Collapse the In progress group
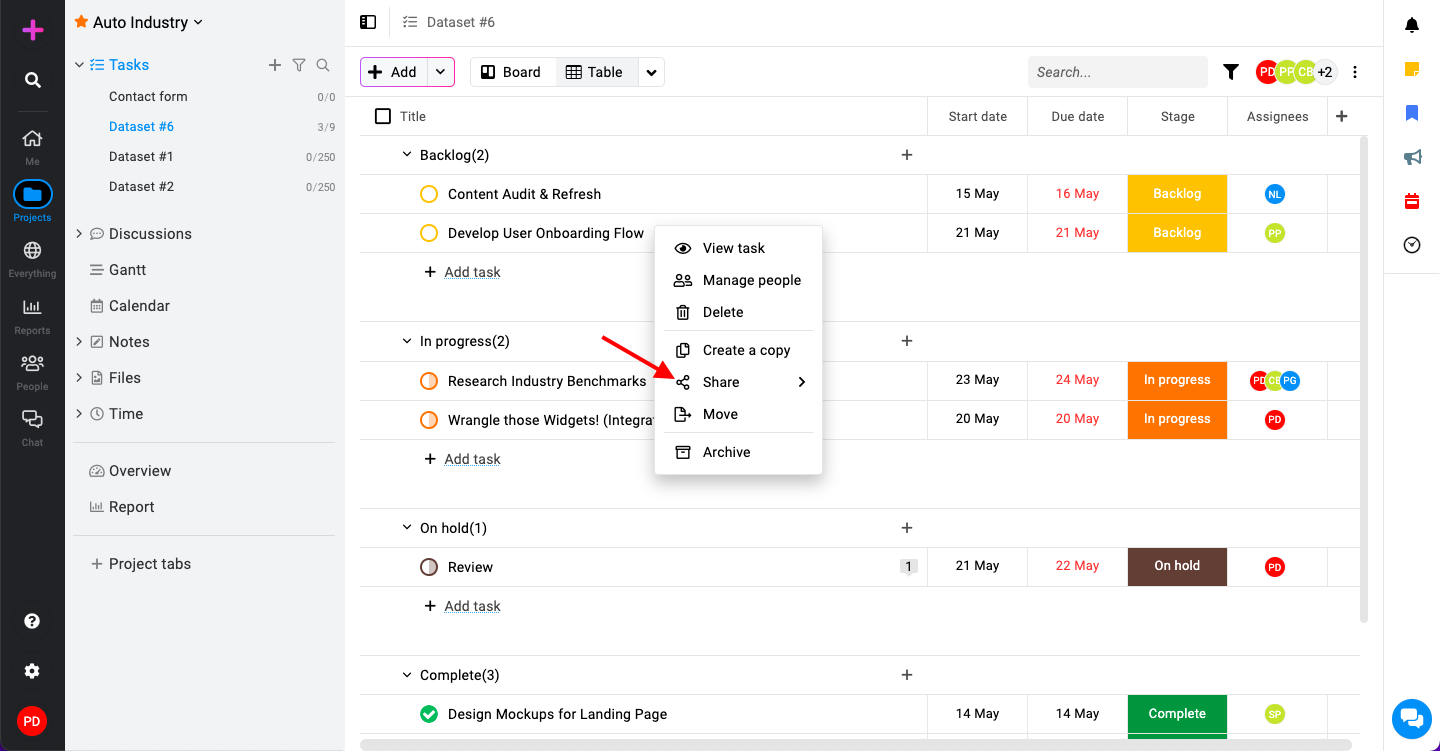 click(407, 341)
